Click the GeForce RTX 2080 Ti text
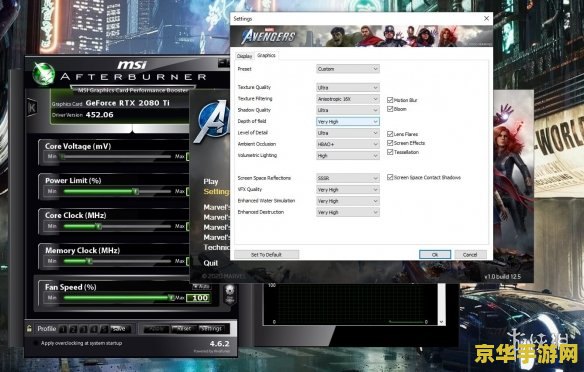Image resolution: width=584 pixels, height=372 pixels. click(127, 103)
